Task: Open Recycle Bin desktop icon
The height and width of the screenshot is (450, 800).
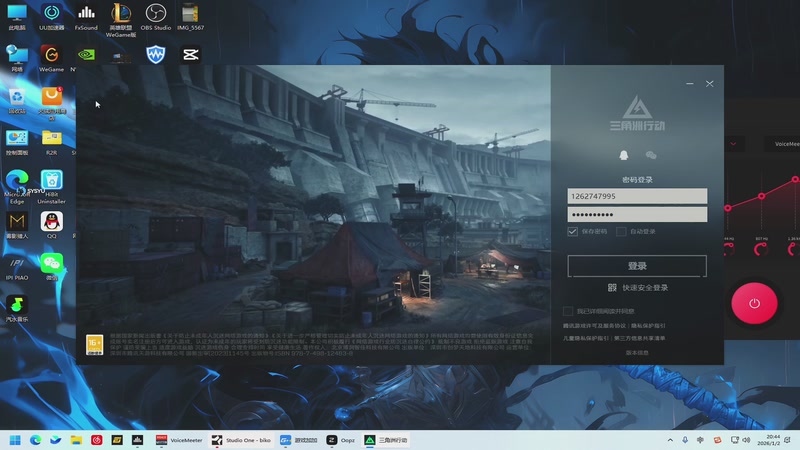Action: coord(17,101)
